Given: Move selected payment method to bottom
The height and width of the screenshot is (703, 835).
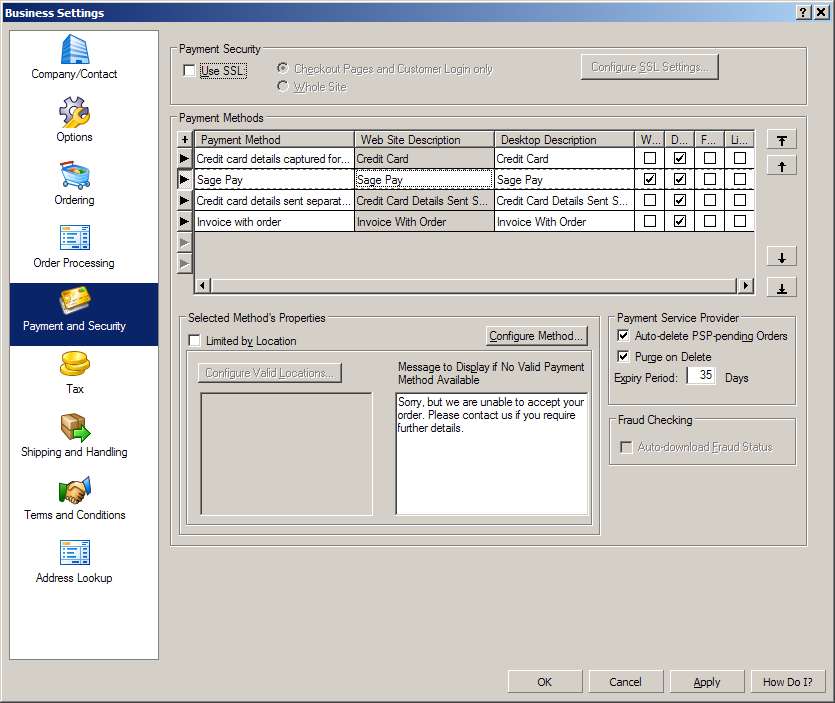Looking at the screenshot, I should [x=781, y=288].
